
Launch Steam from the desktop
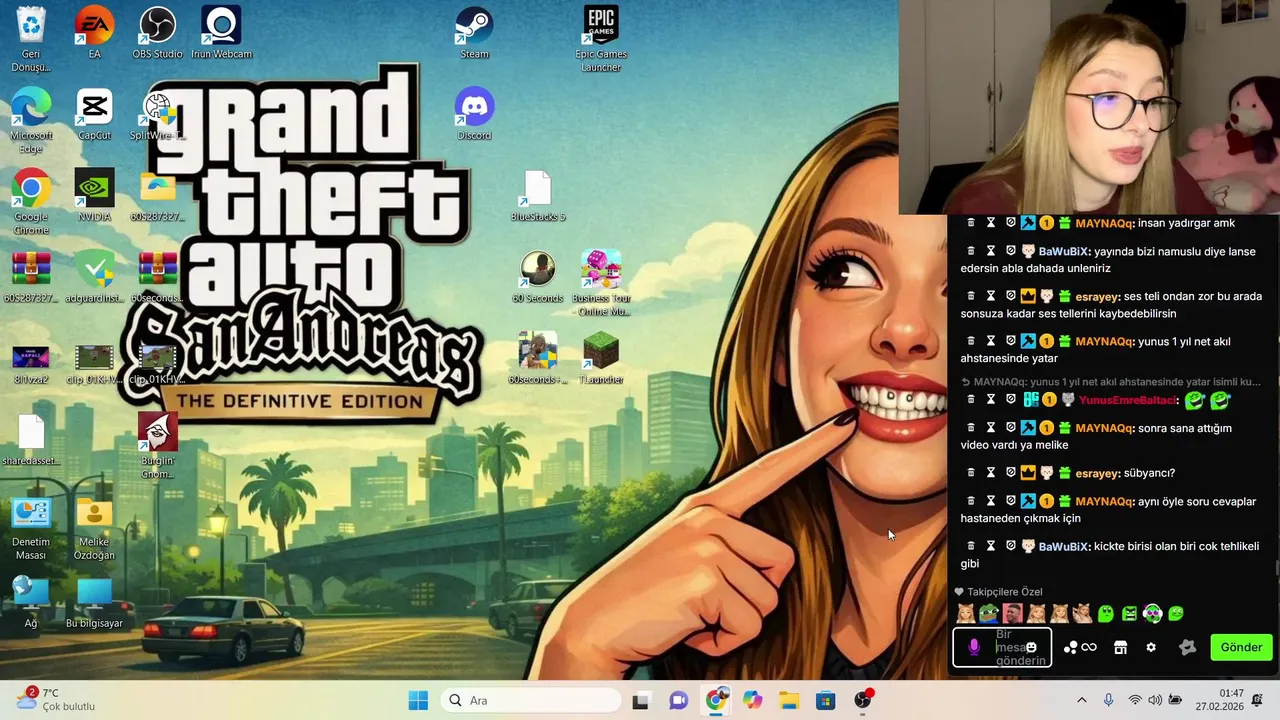point(474,32)
